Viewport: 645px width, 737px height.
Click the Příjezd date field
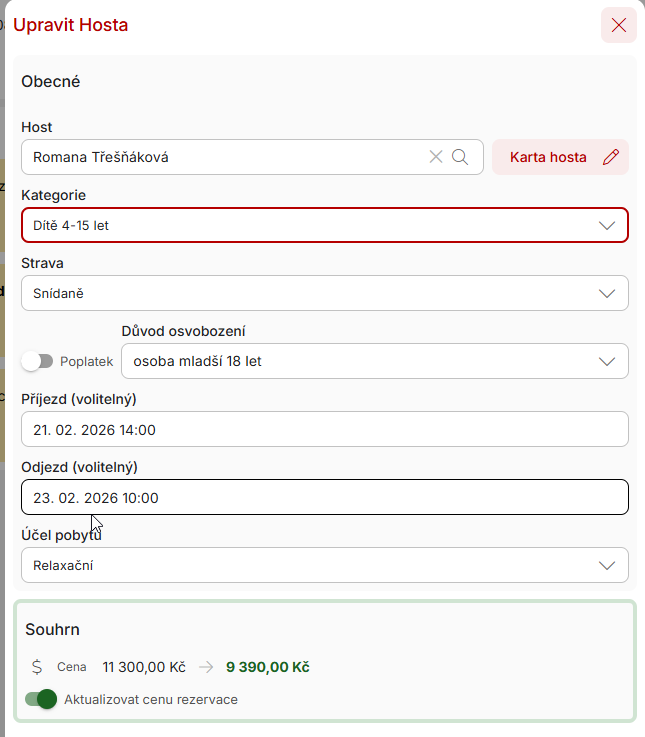coord(324,429)
